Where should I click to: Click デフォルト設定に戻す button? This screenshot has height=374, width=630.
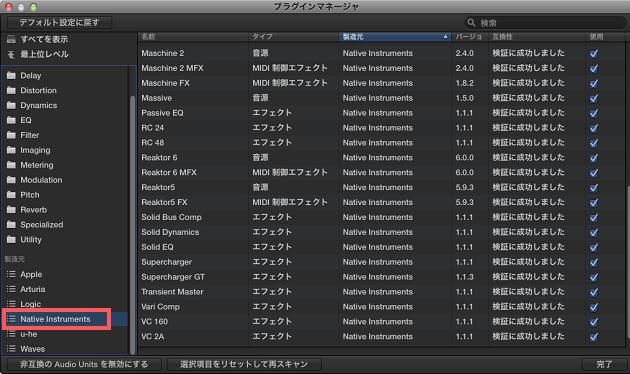coord(59,22)
